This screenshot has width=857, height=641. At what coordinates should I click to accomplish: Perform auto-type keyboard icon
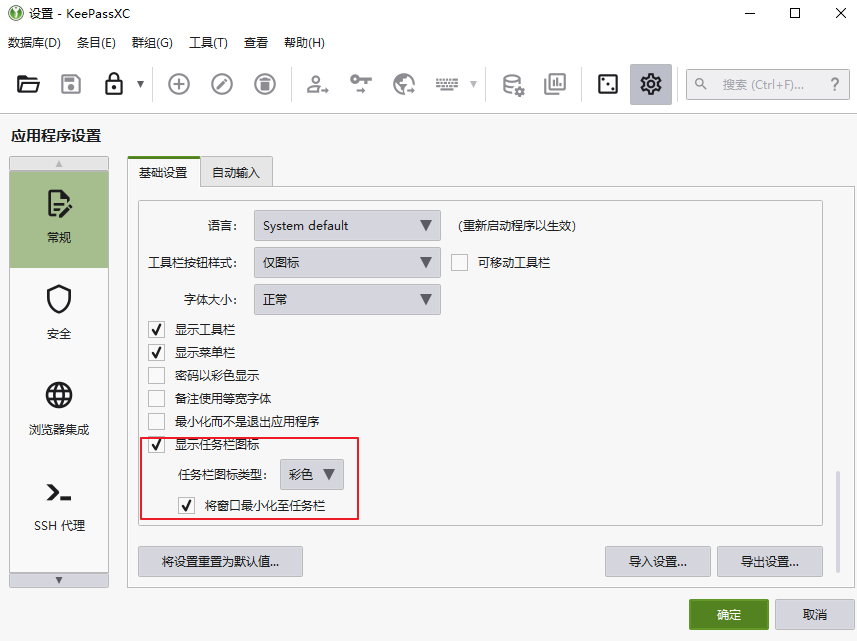[x=447, y=84]
